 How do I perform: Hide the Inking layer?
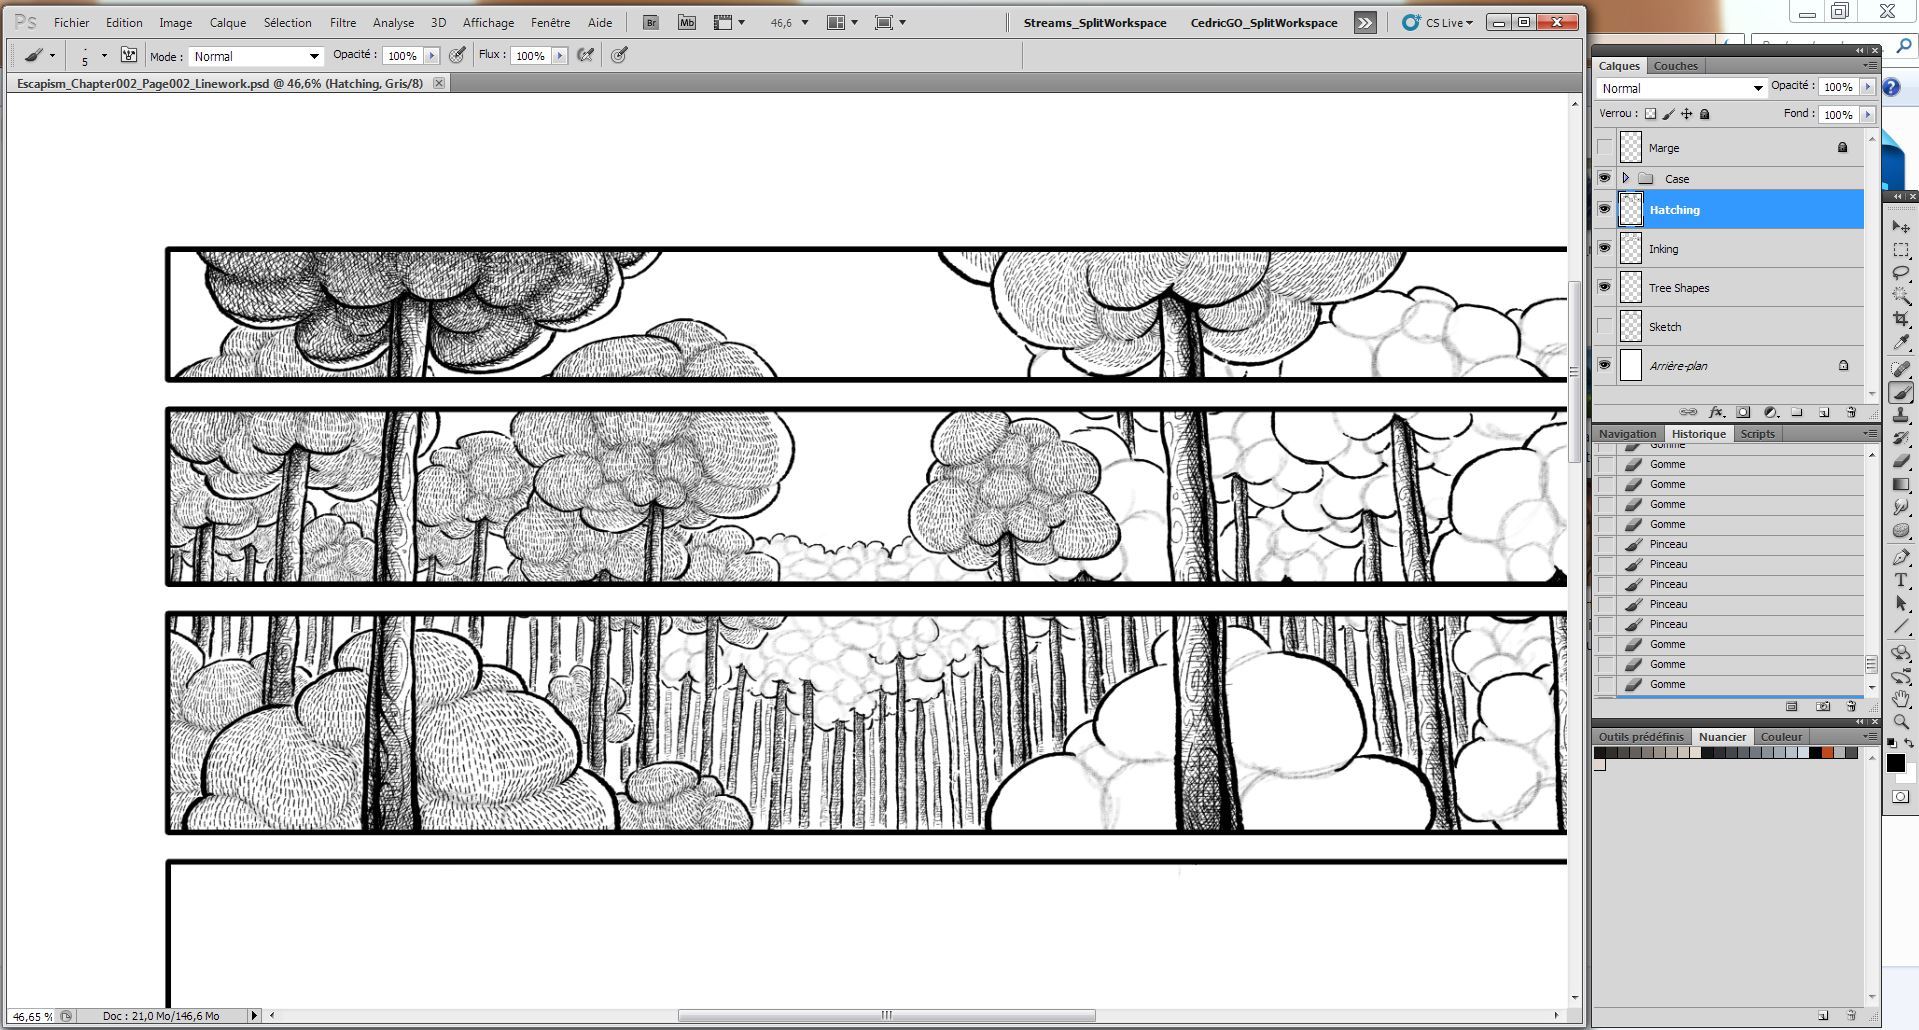tap(1605, 248)
